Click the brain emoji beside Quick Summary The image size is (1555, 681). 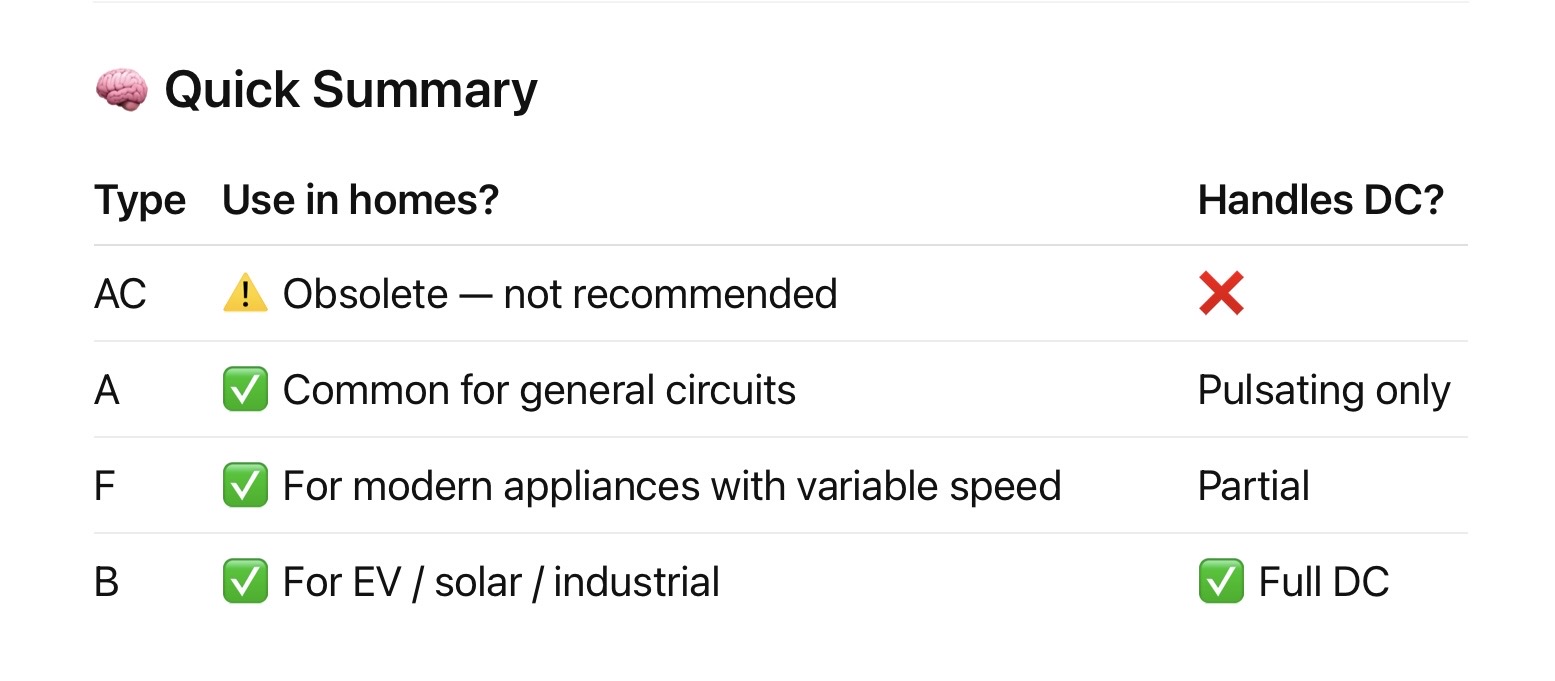[121, 91]
